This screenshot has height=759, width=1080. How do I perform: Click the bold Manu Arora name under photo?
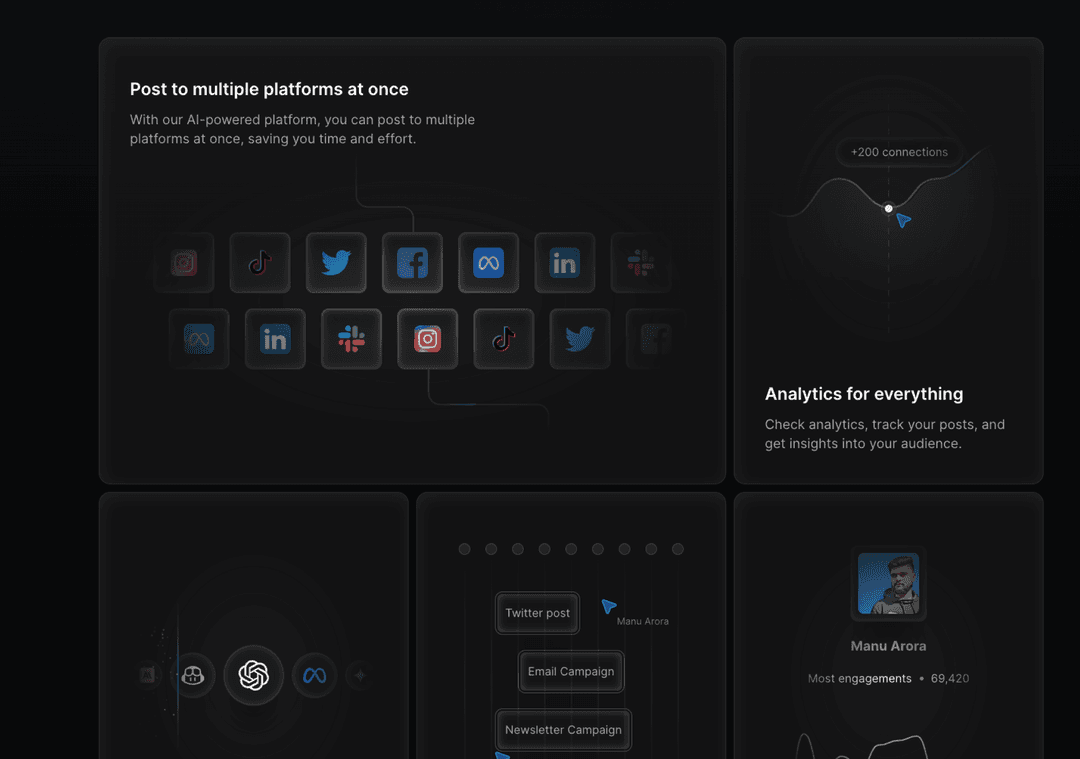click(889, 646)
